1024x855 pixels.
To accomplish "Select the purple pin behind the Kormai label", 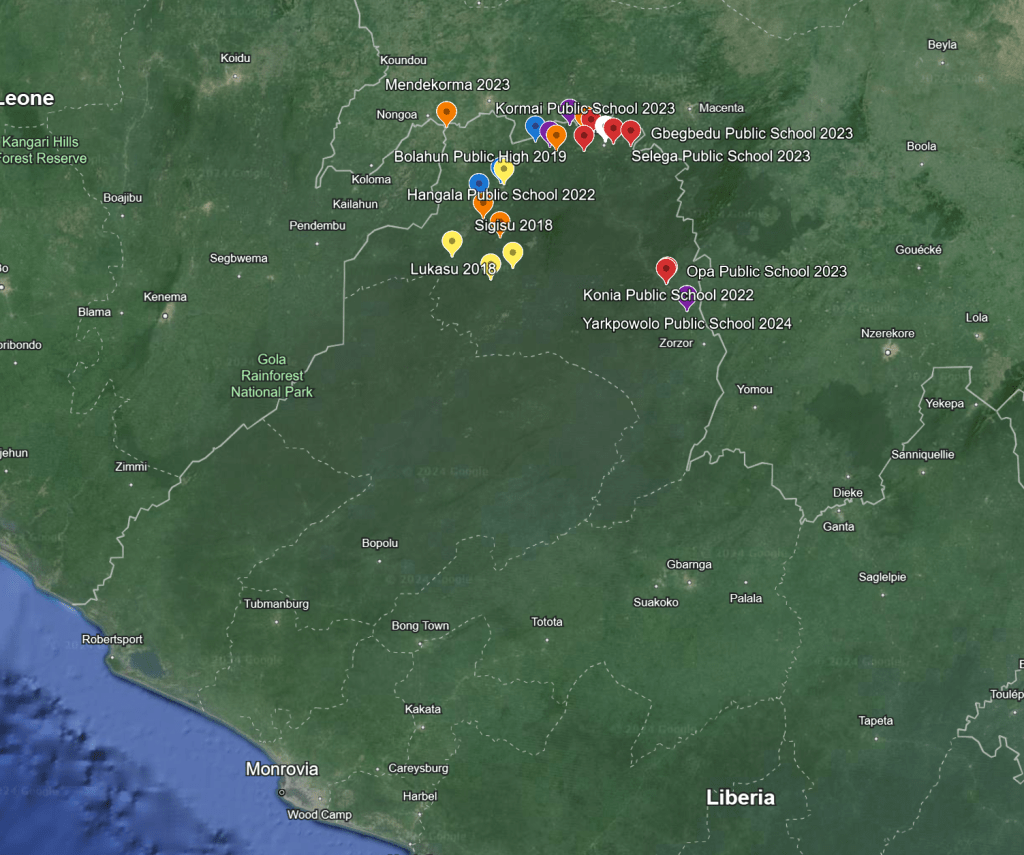I will coord(568,107).
